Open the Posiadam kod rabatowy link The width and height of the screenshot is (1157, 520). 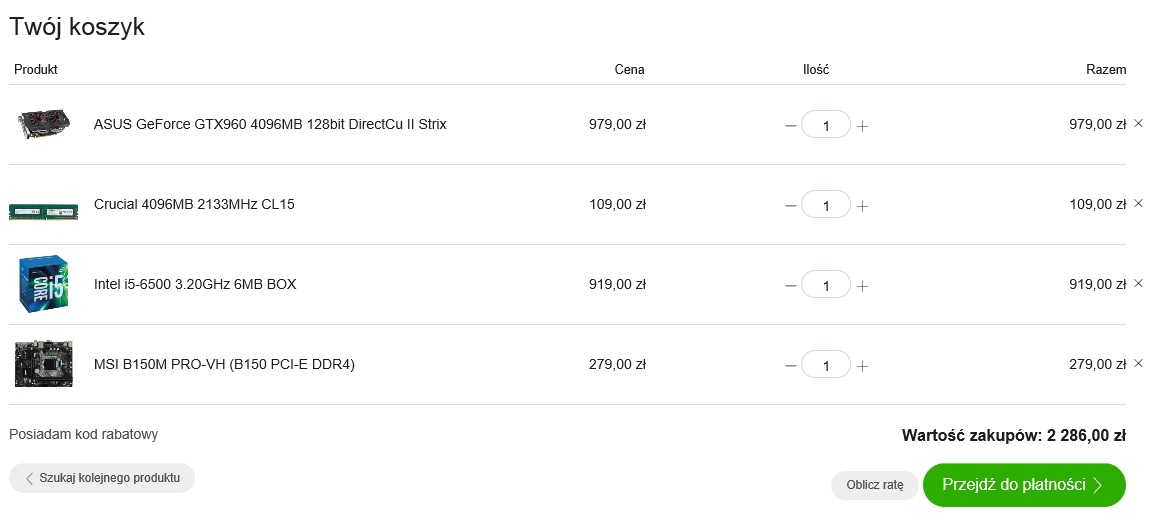(84, 434)
